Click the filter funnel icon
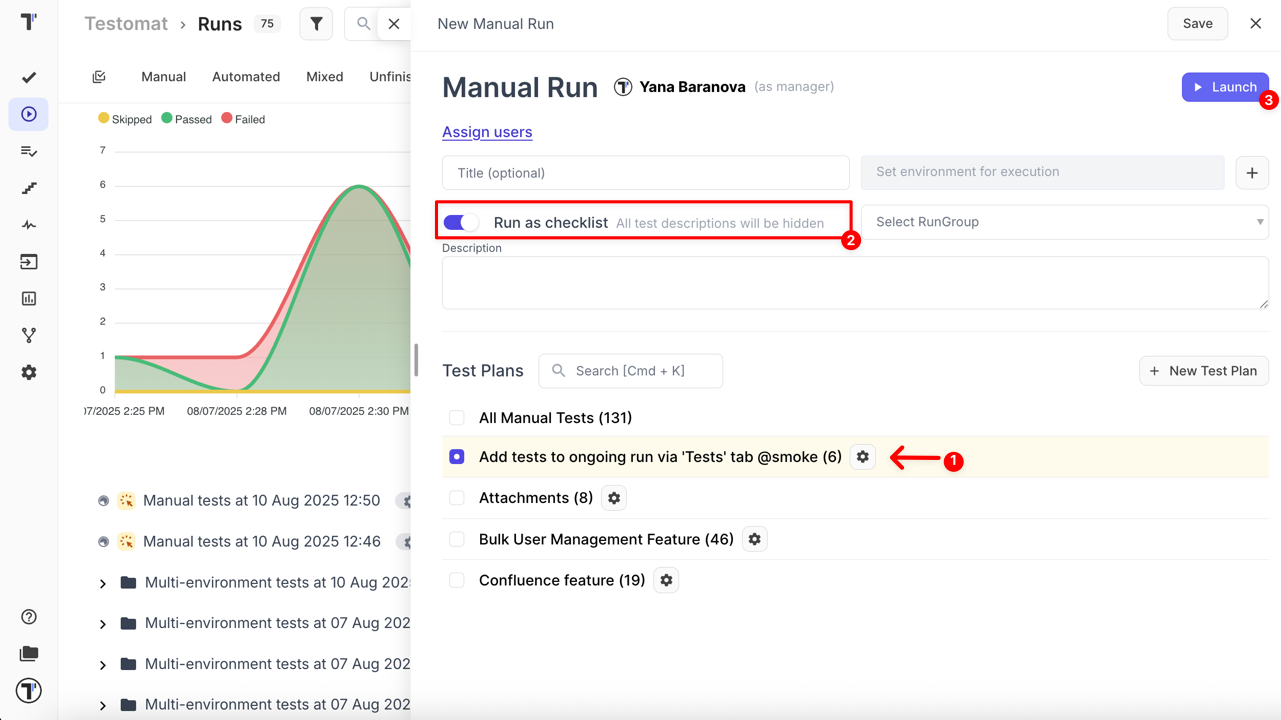Image resolution: width=1281 pixels, height=720 pixels. 316,24
